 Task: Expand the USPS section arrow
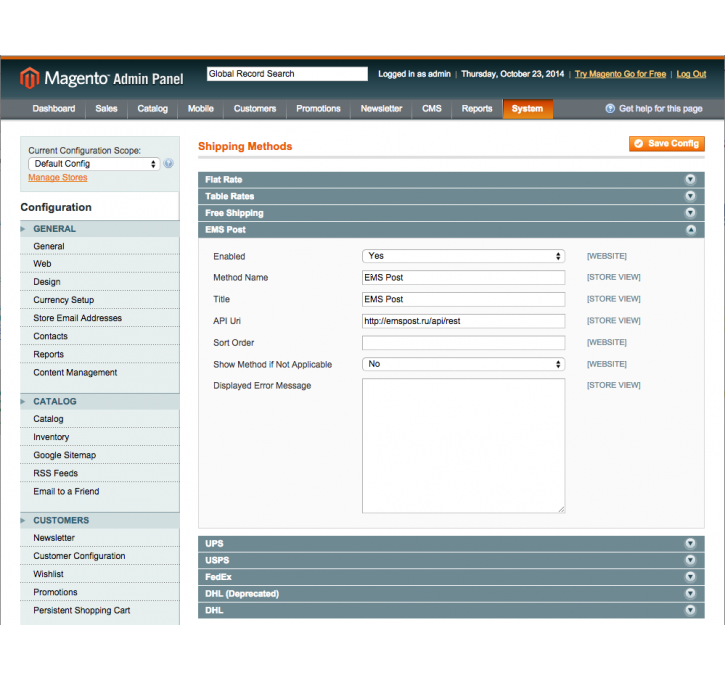click(x=690, y=560)
